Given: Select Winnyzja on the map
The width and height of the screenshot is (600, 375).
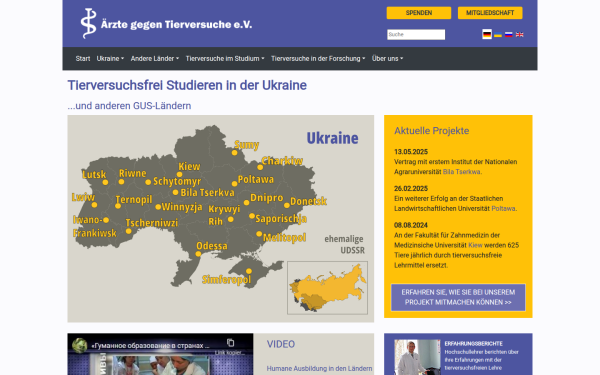Looking at the screenshot, I should pos(182,207).
